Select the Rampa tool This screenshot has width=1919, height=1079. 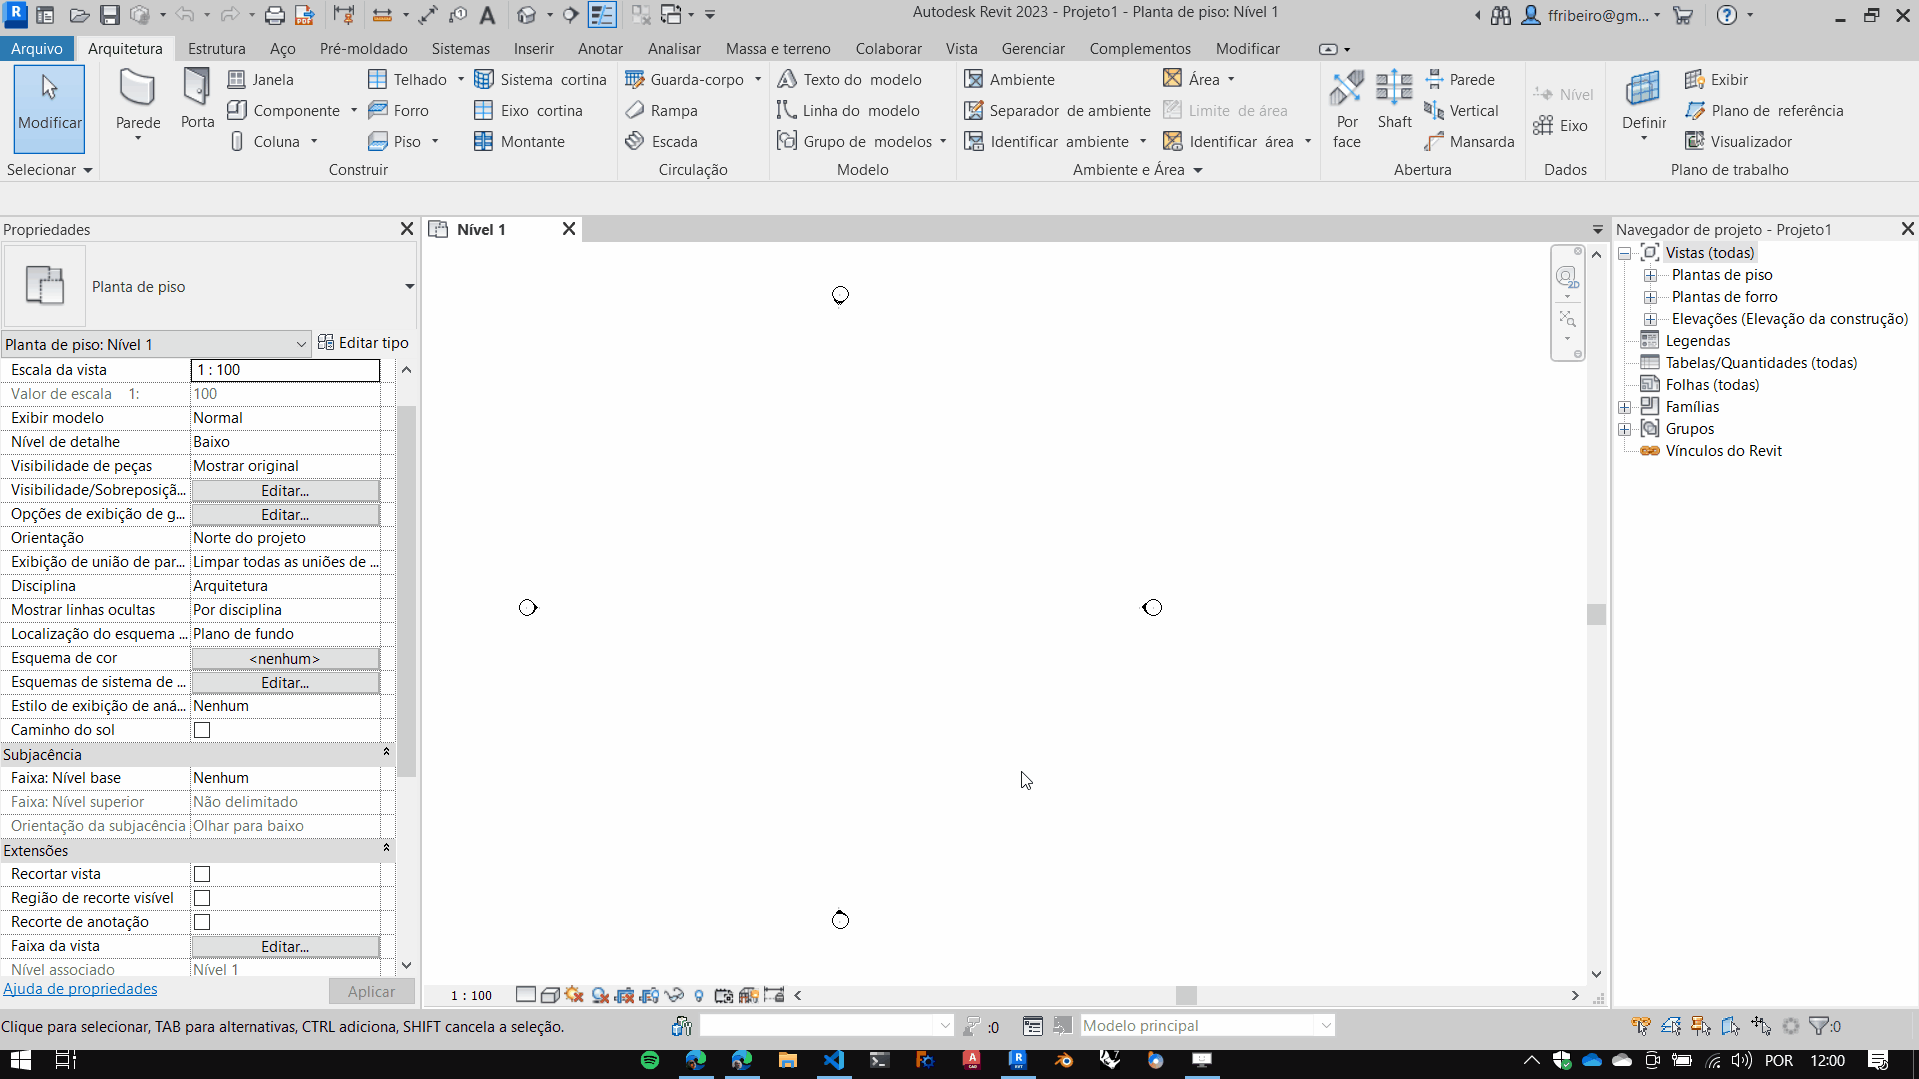(662, 110)
